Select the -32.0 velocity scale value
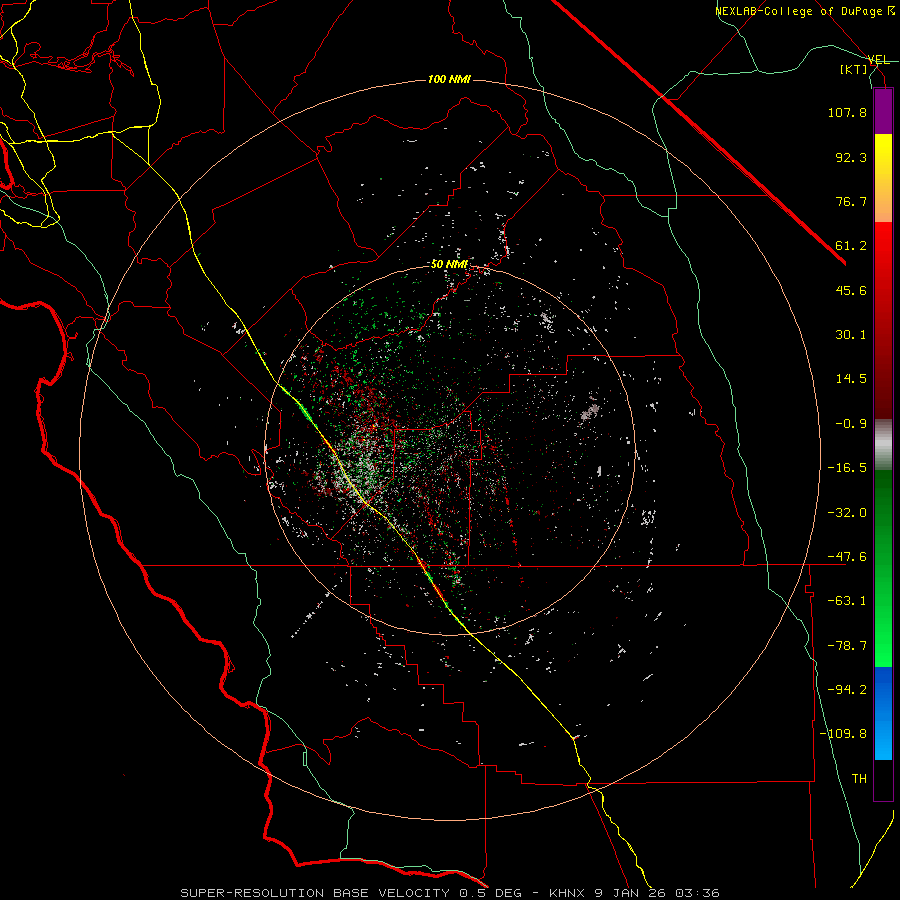Image resolution: width=900 pixels, height=900 pixels. (x=847, y=513)
